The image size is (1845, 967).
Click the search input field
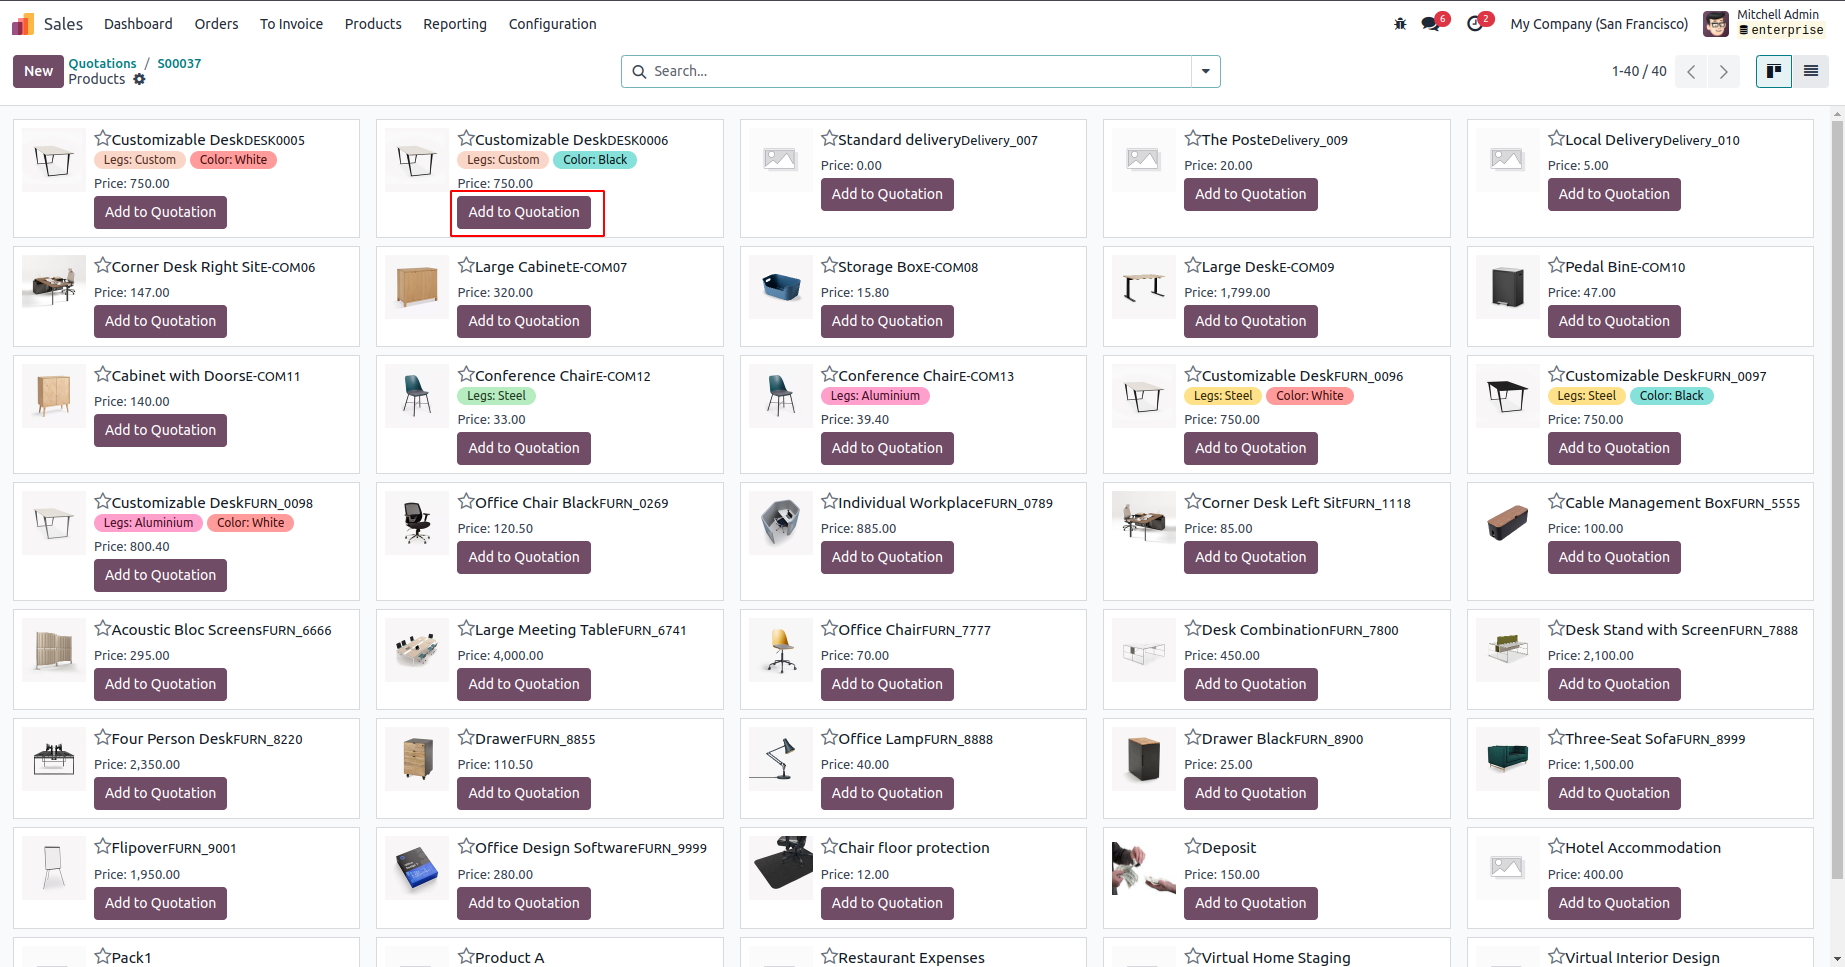coord(920,71)
